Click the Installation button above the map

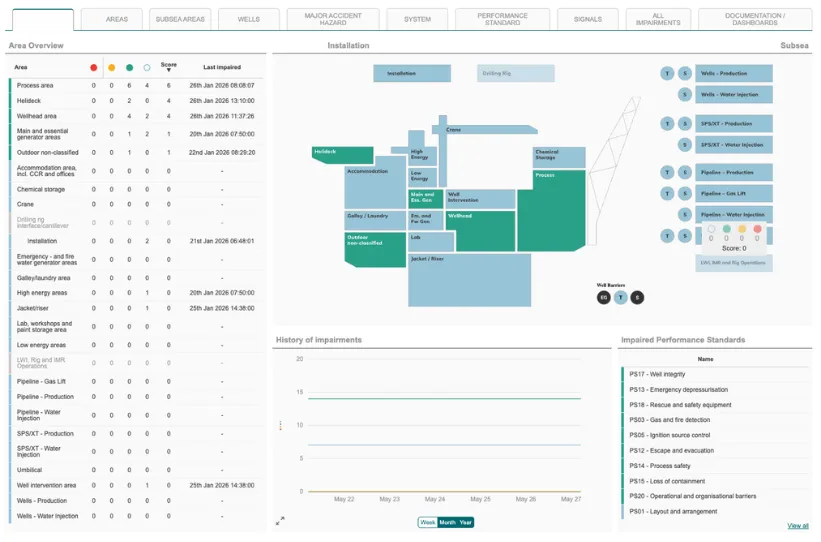tap(412, 73)
